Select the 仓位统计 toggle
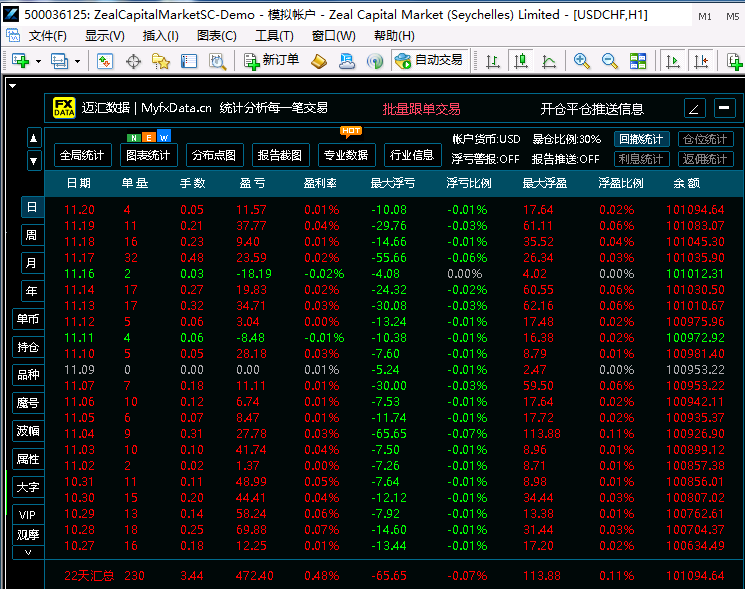The image size is (745, 589). click(706, 139)
